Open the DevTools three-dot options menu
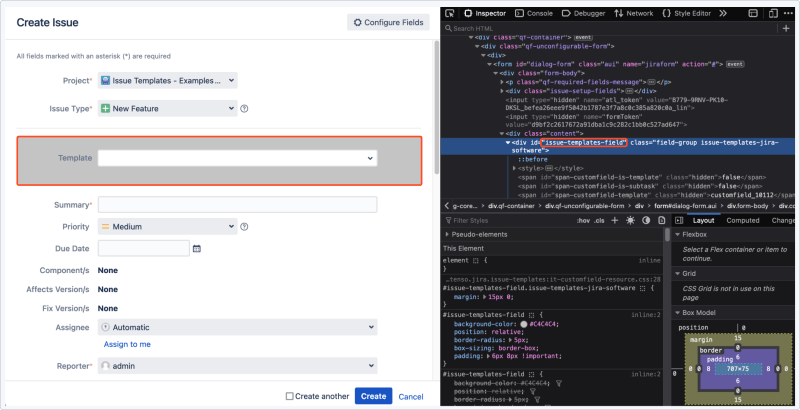Viewport: 800px width, 410px height. pos(789,13)
